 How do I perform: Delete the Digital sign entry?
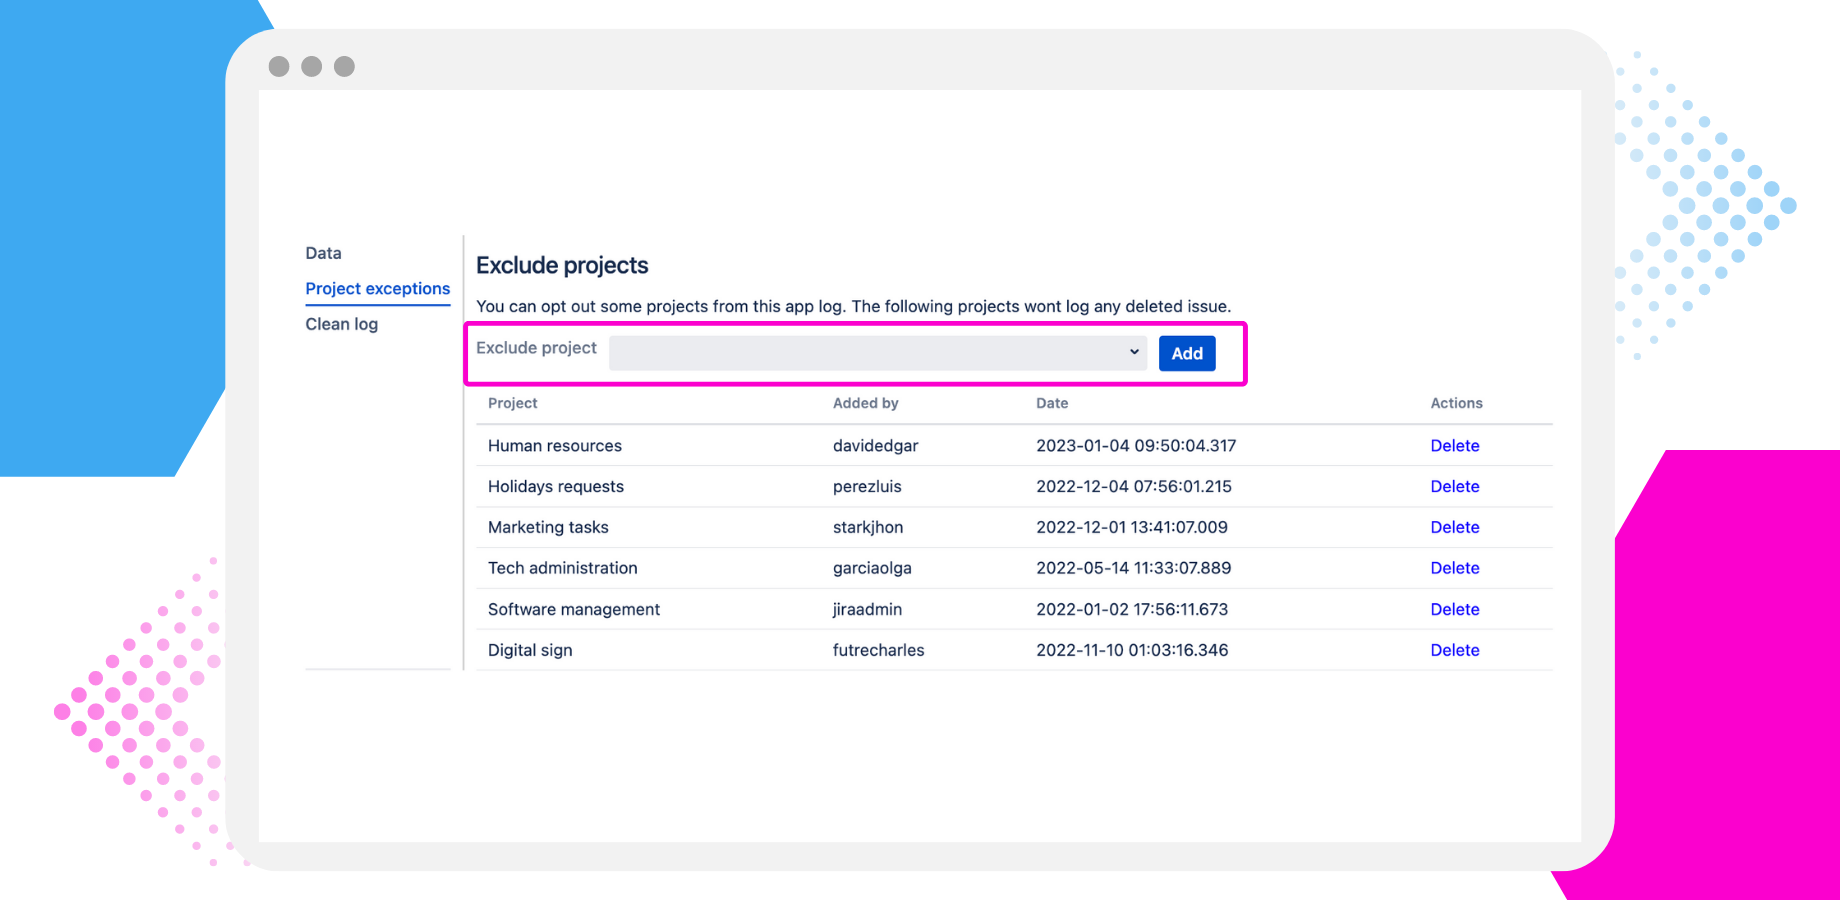(x=1455, y=650)
